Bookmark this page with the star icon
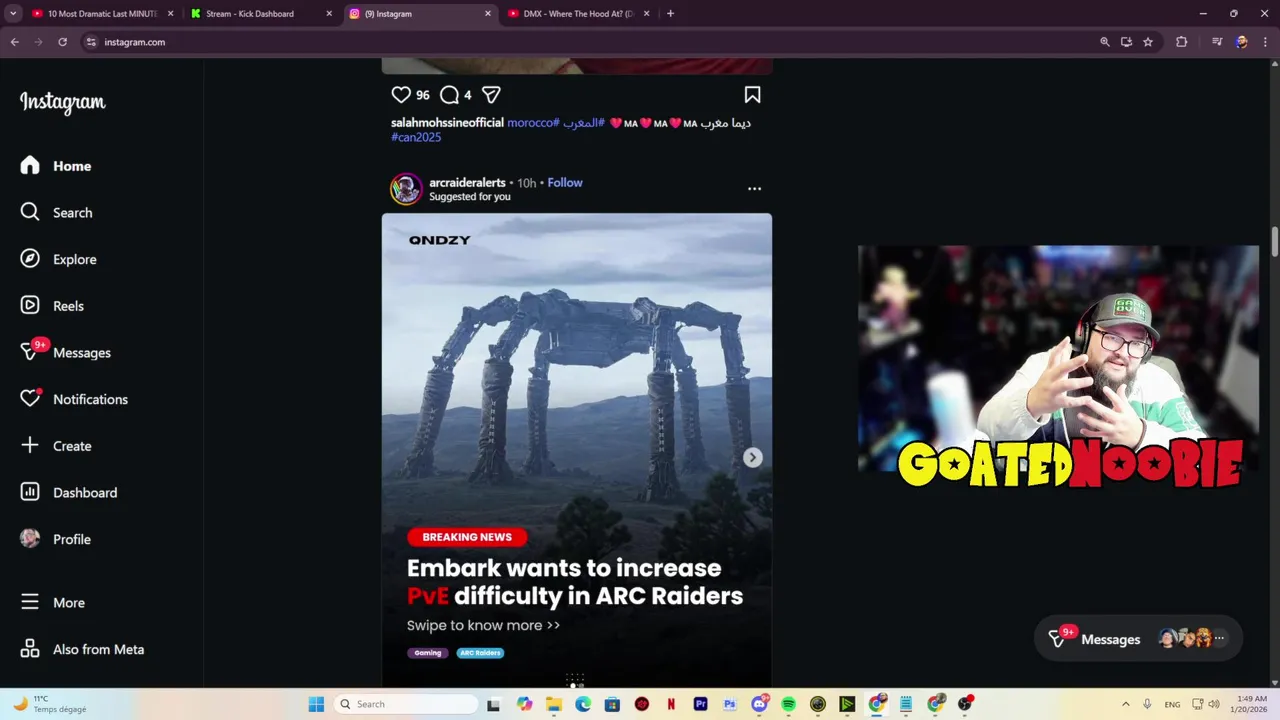 click(x=1148, y=42)
